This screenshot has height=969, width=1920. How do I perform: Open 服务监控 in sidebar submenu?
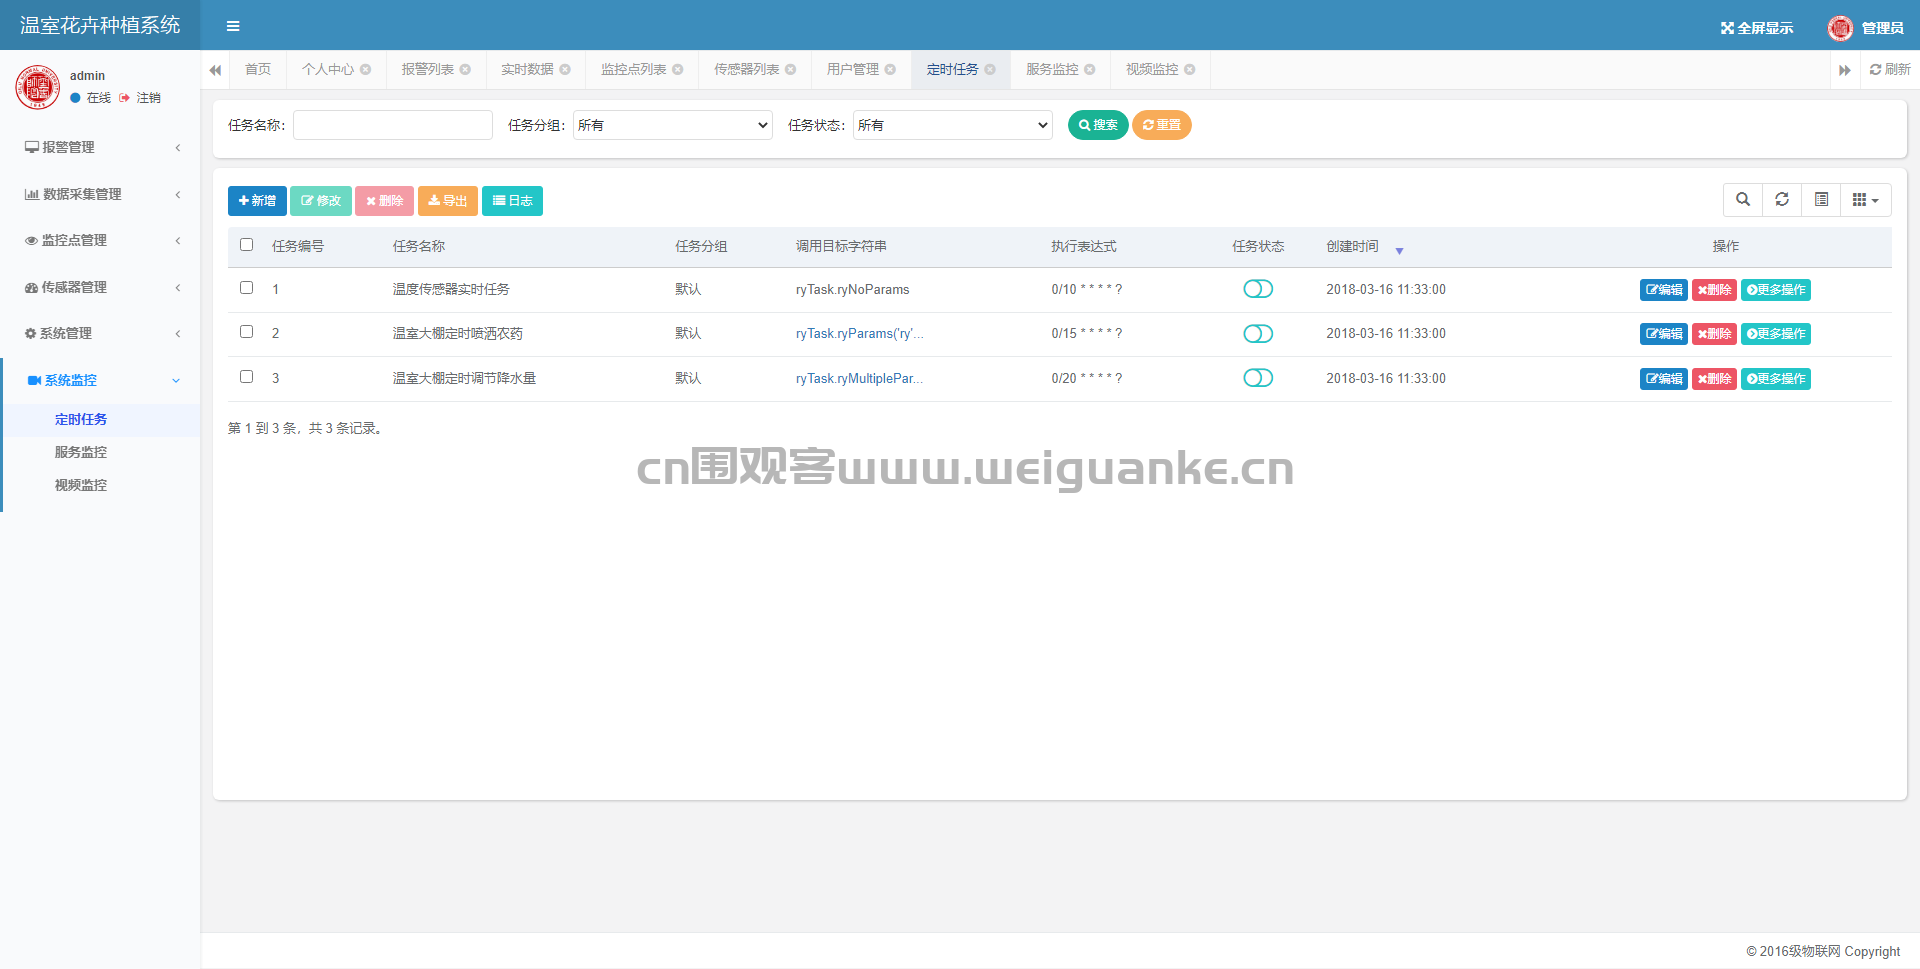tap(81, 452)
